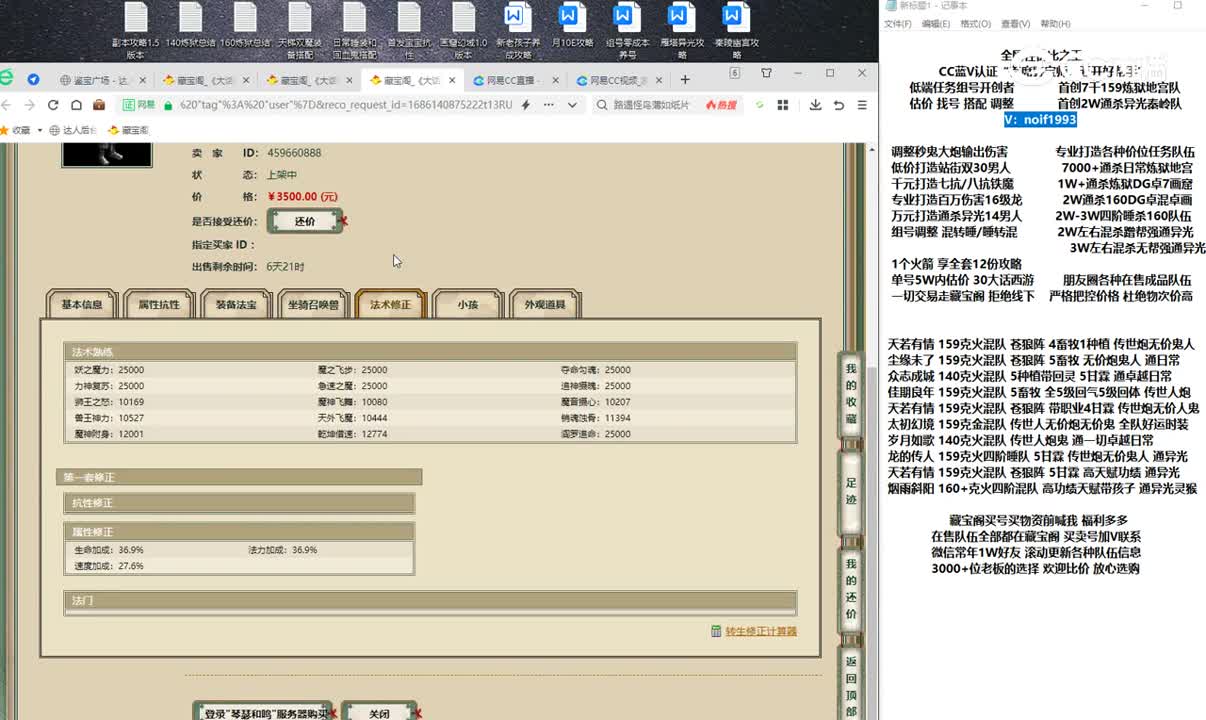Open the browser hamburger menu
The image size is (1206, 720).
[862, 105]
